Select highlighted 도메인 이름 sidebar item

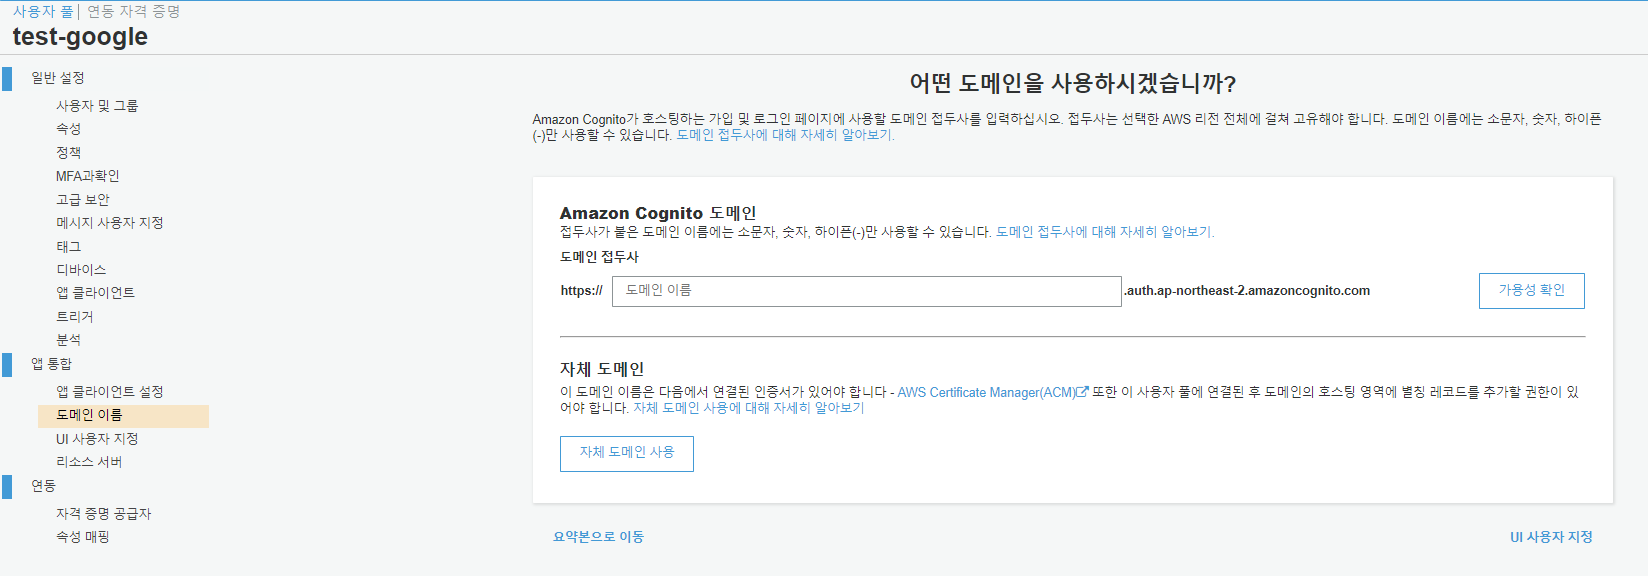[123, 415]
